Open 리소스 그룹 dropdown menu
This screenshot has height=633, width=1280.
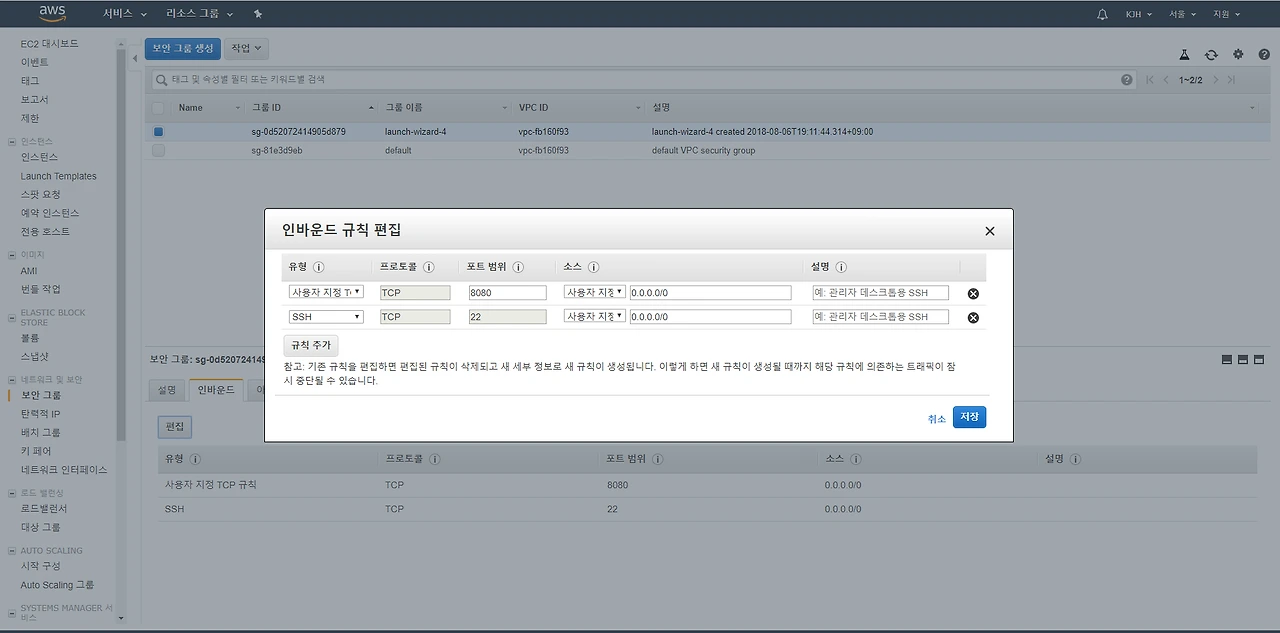point(200,14)
